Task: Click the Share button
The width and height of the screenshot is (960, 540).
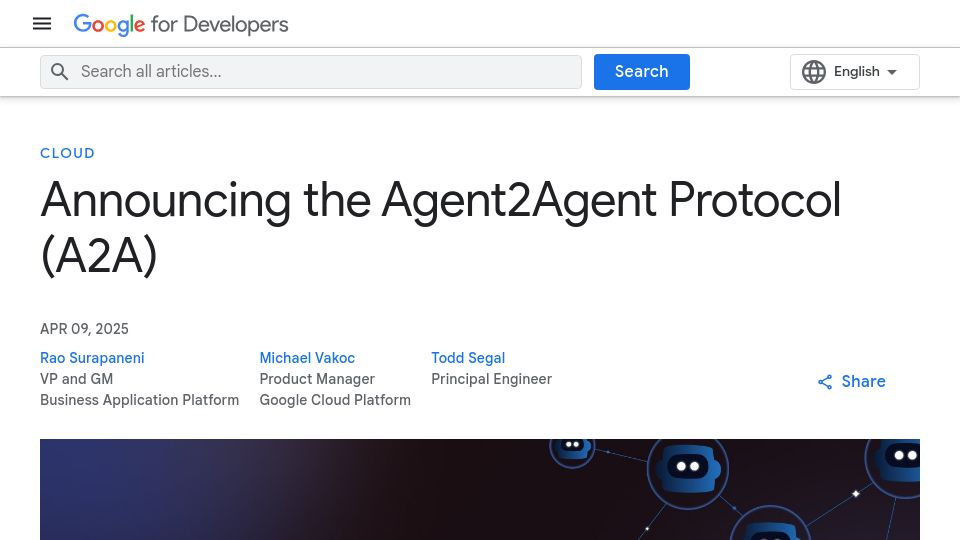Action: point(852,381)
